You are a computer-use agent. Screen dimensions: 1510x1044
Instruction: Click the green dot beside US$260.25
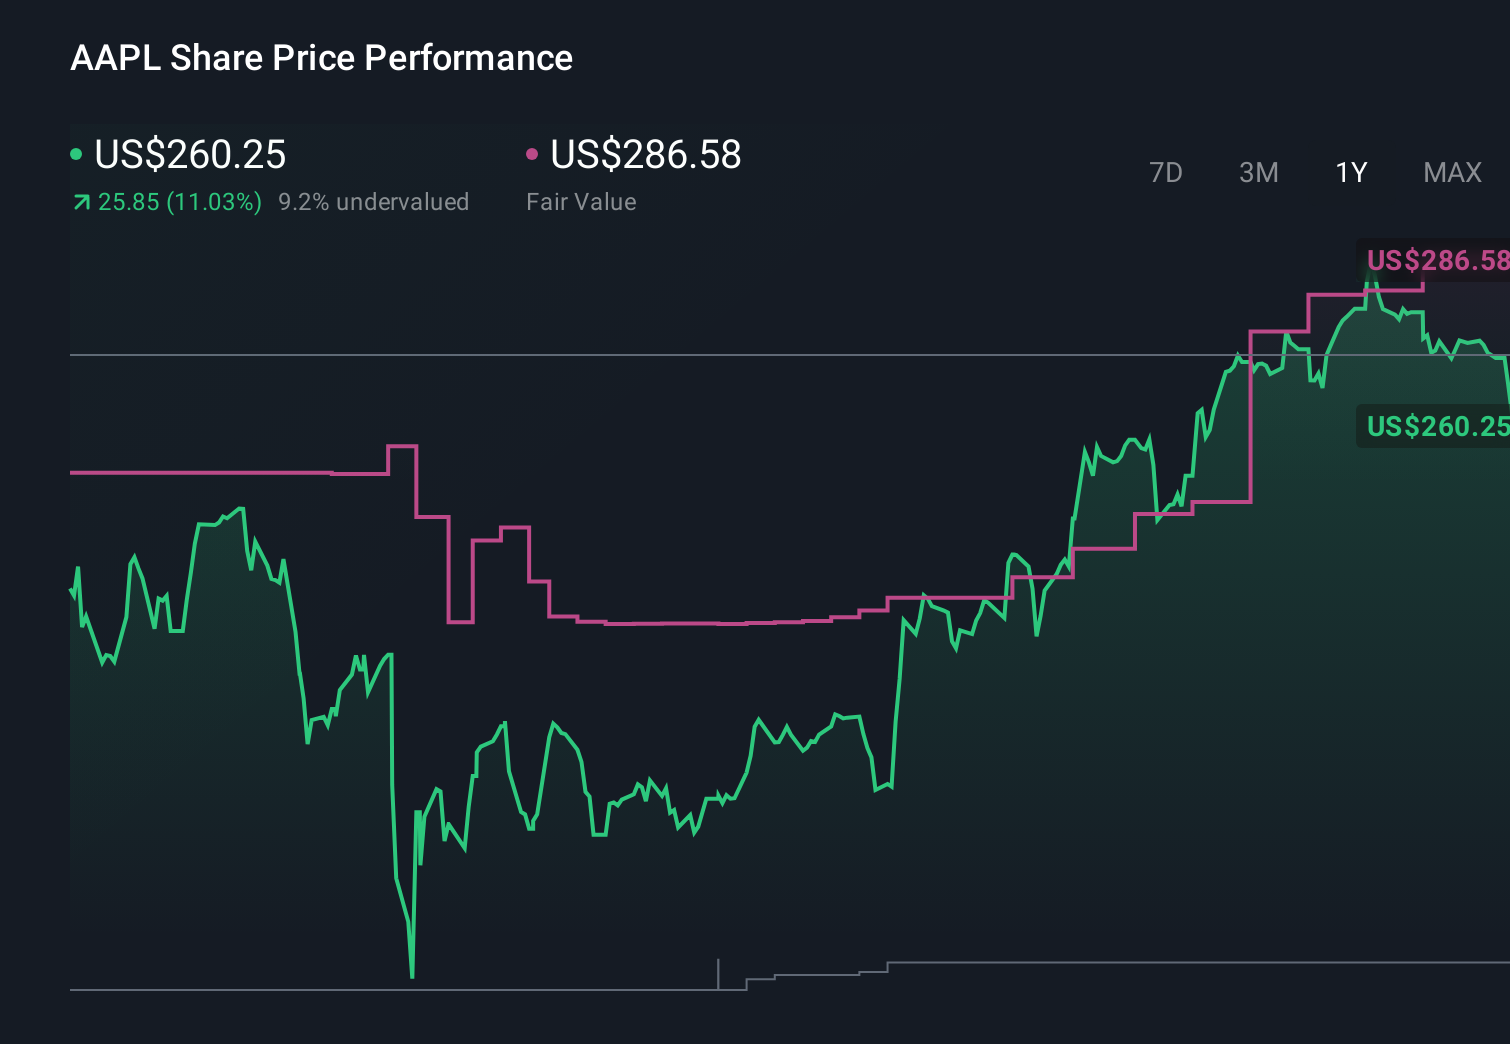(76, 154)
